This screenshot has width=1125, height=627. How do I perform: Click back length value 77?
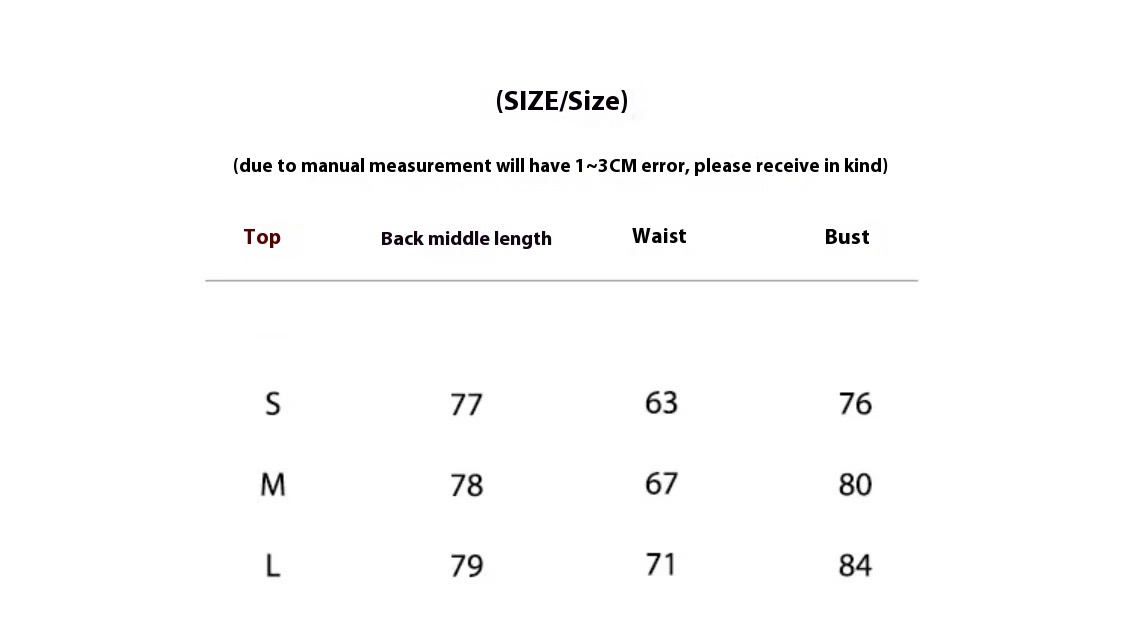[x=466, y=405]
